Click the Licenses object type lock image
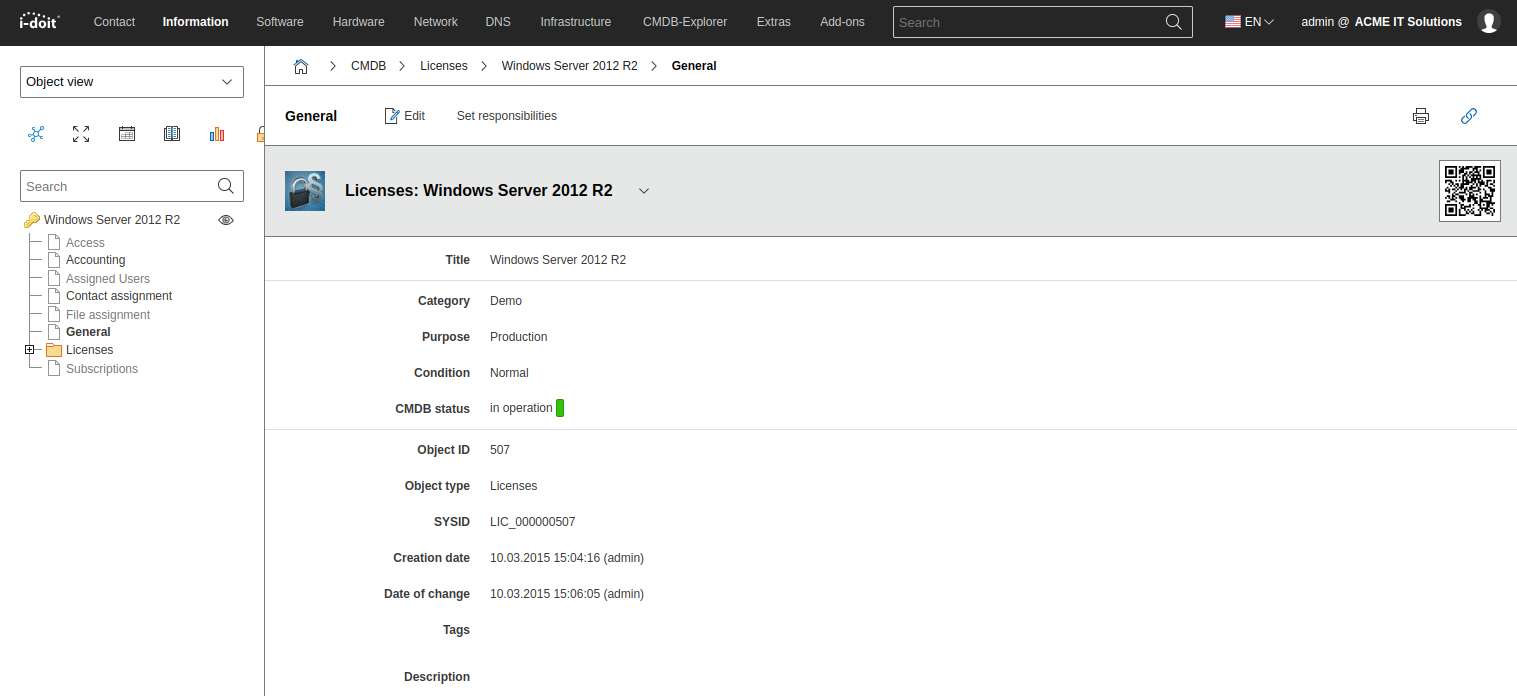This screenshot has width=1517, height=696. coord(305,190)
